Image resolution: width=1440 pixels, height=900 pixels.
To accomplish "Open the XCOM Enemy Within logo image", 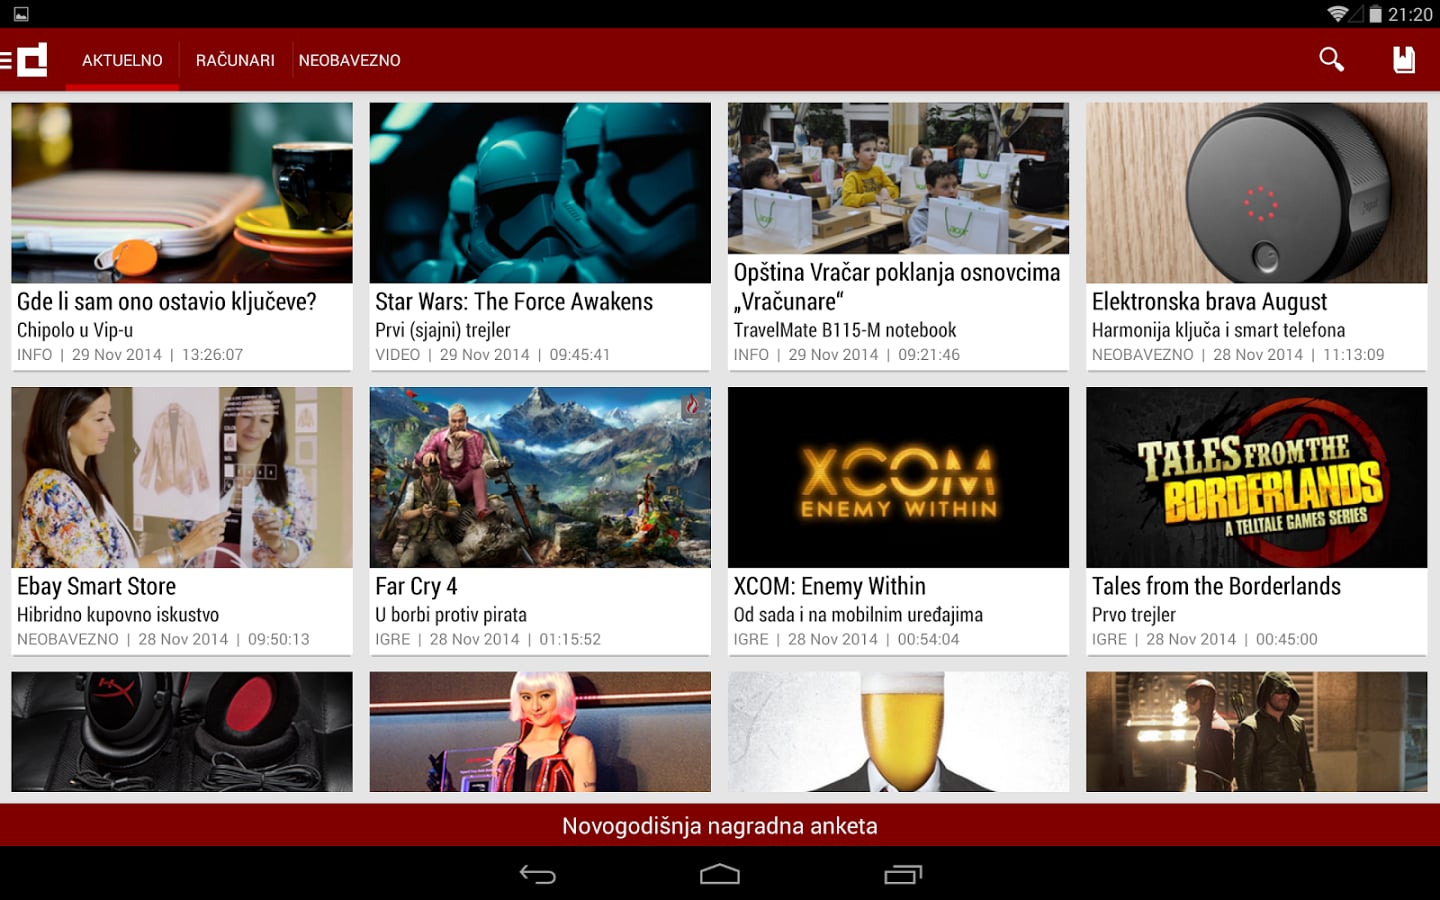I will 898,478.
